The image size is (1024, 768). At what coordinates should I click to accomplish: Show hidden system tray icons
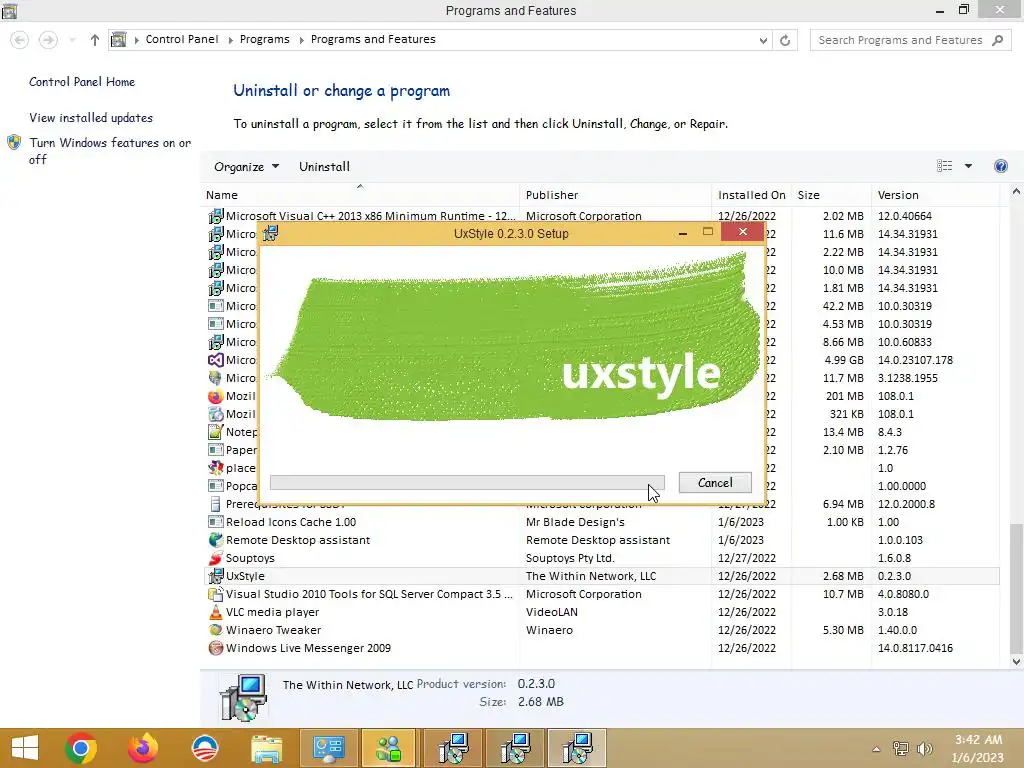pos(876,749)
